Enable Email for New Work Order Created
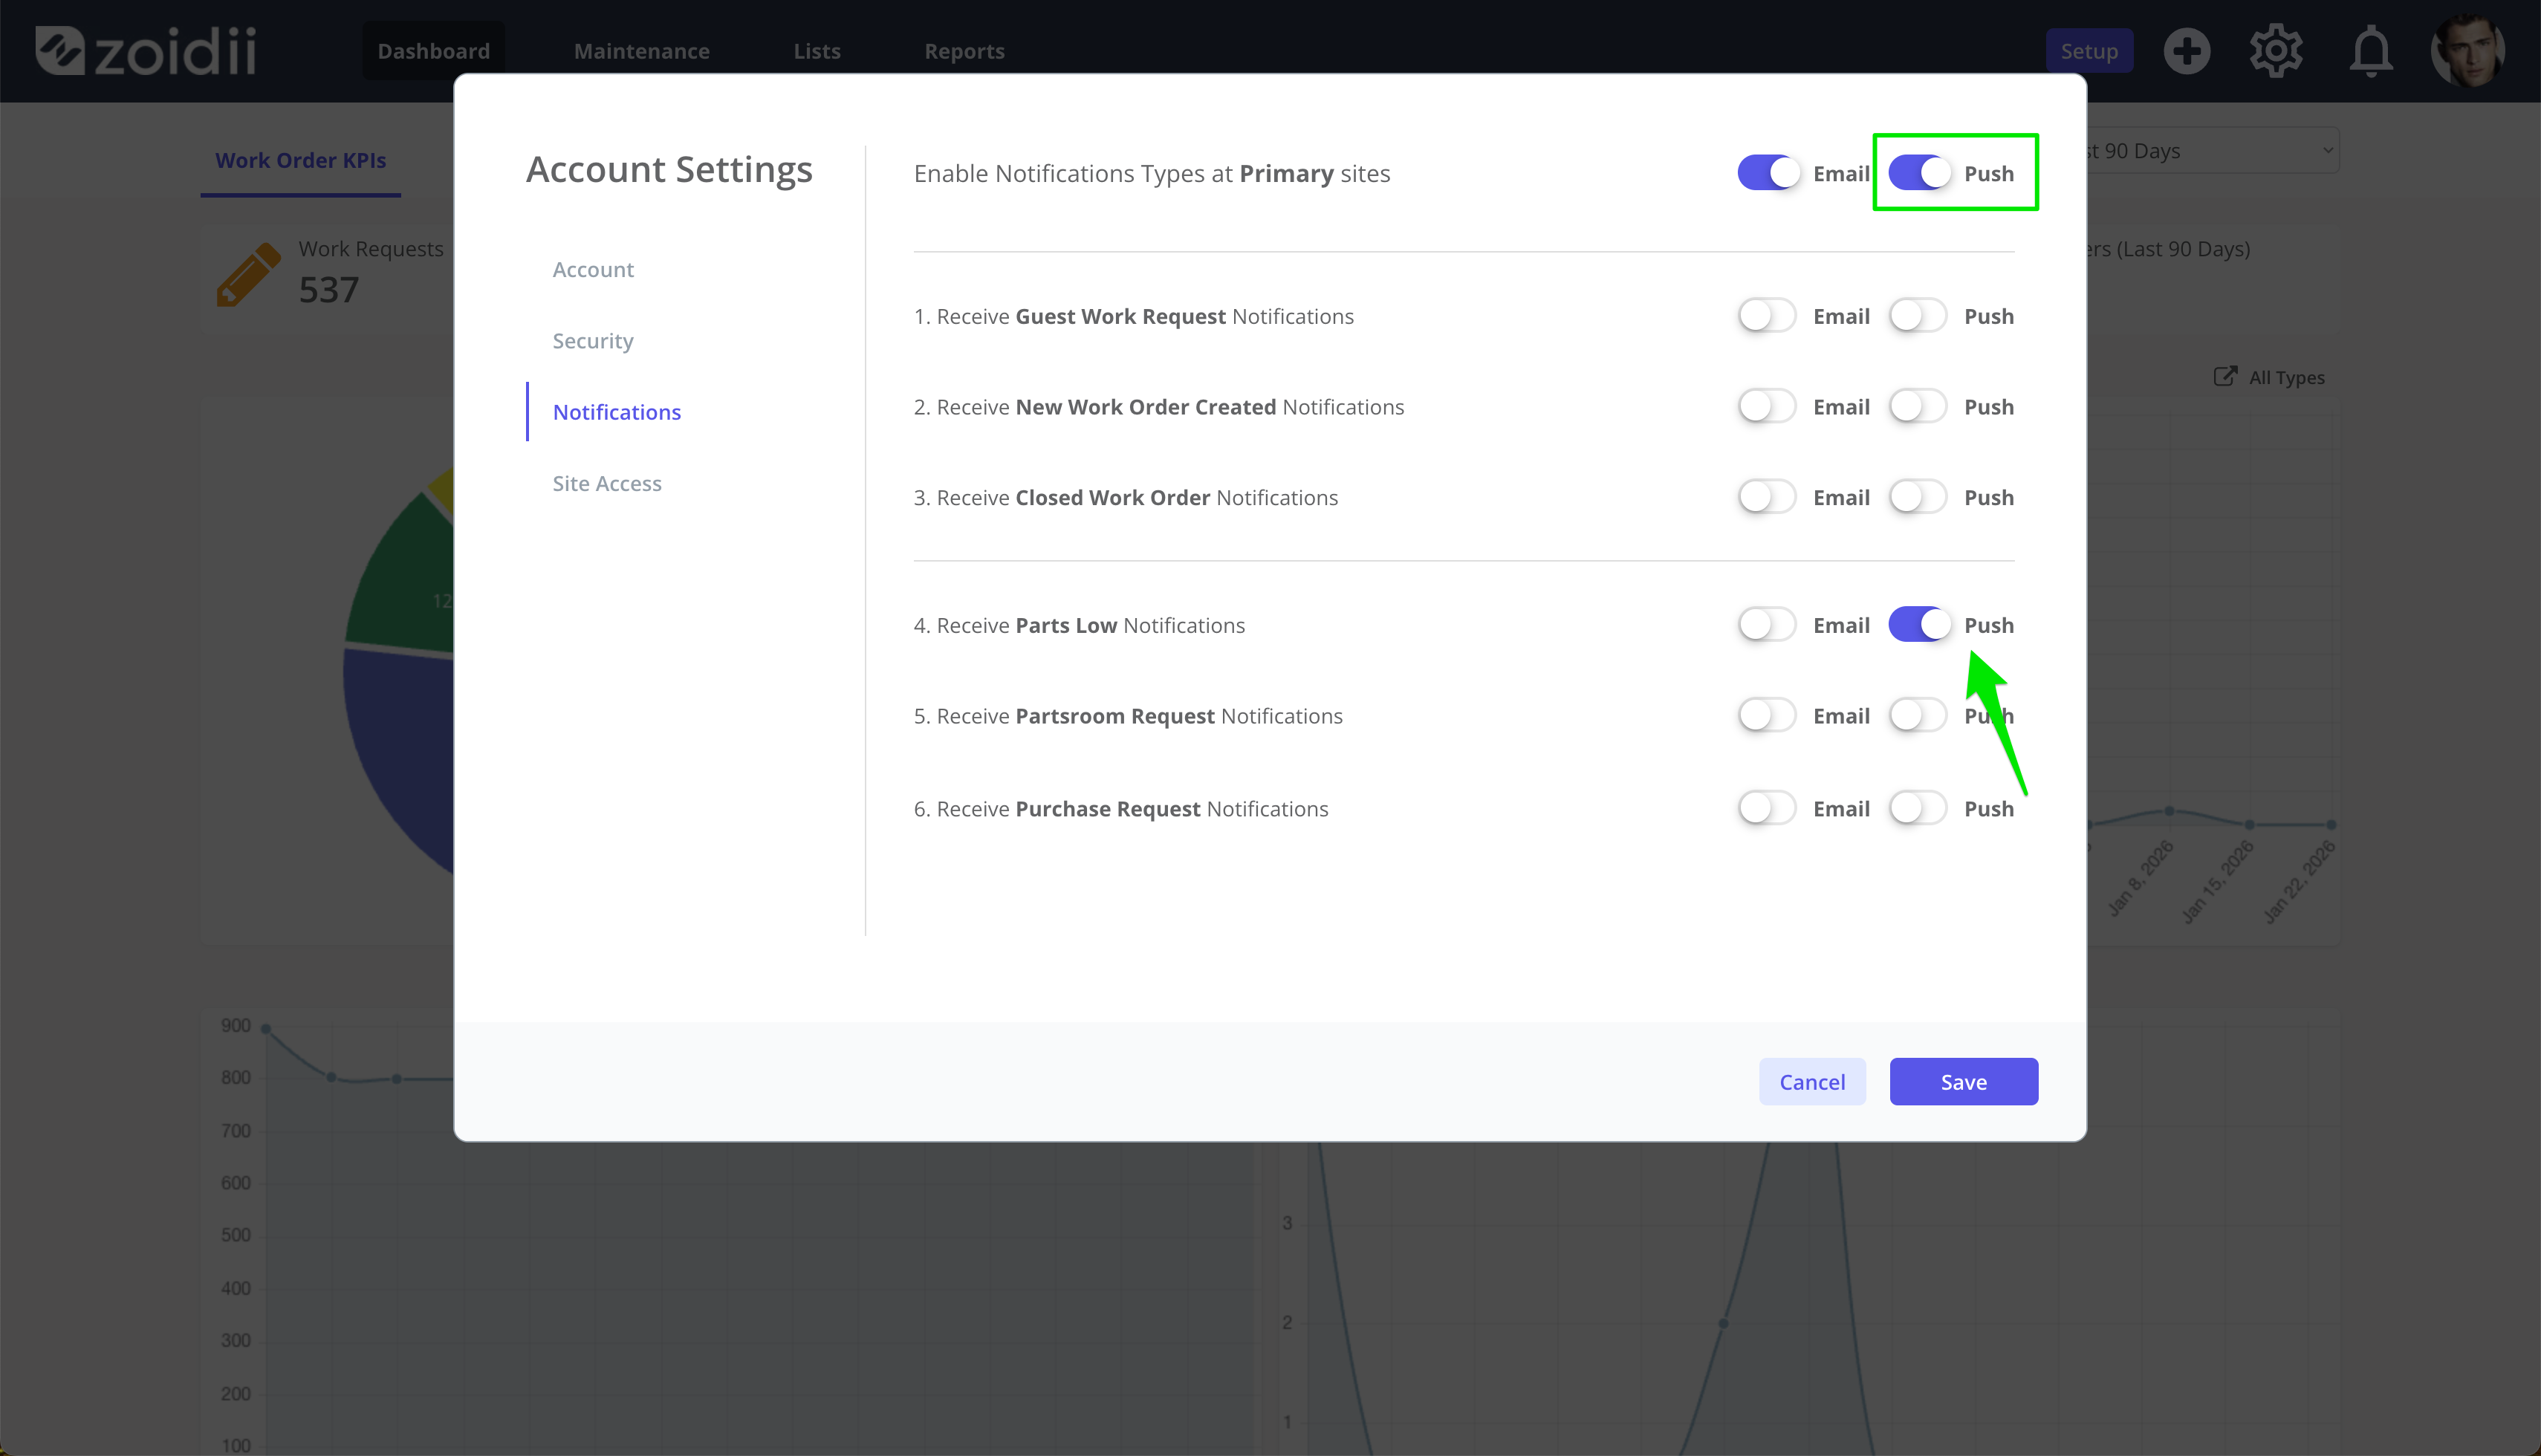 1767,407
